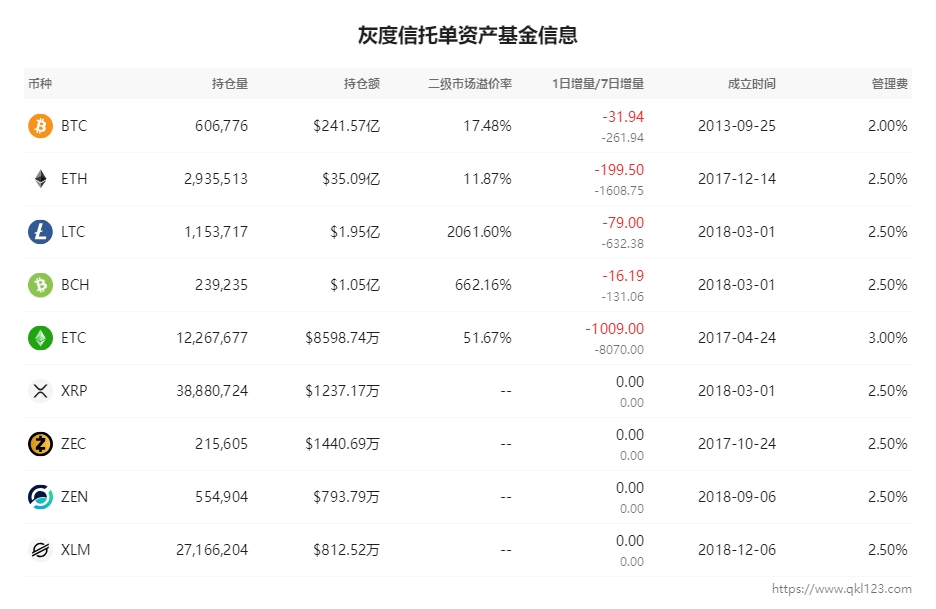Click the $35.09亿 ETH amount
The width and height of the screenshot is (936, 609).
[351, 179]
